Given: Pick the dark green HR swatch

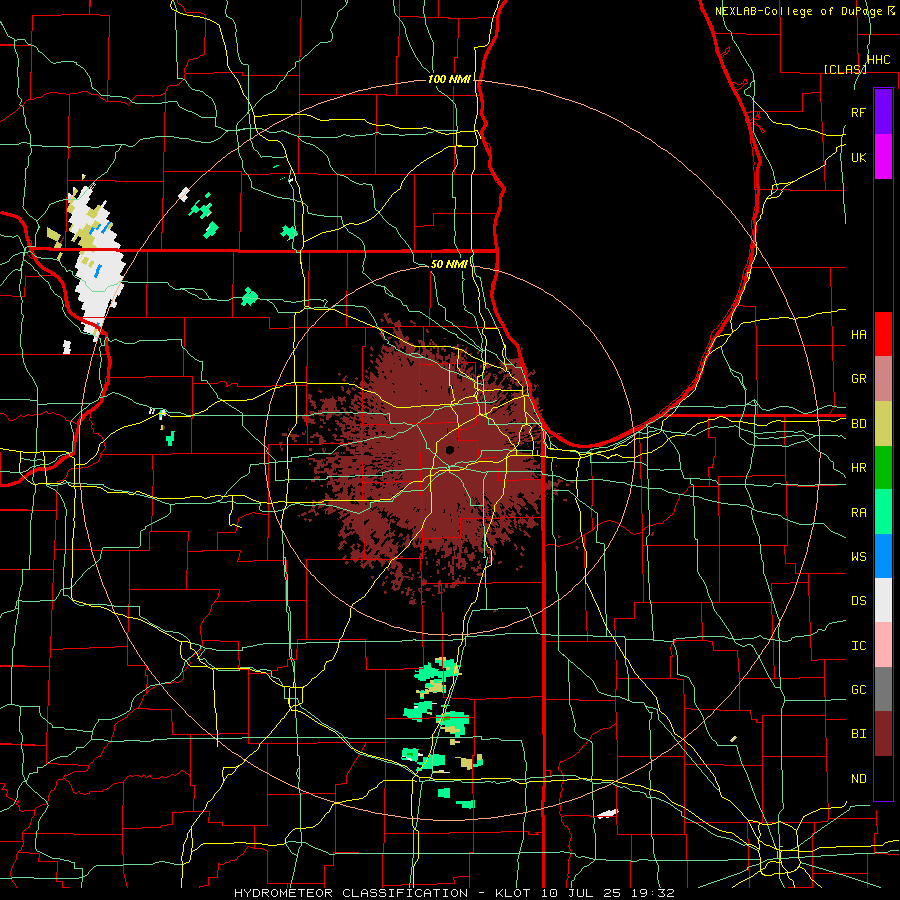Looking at the screenshot, I should pyautogui.click(x=883, y=468).
